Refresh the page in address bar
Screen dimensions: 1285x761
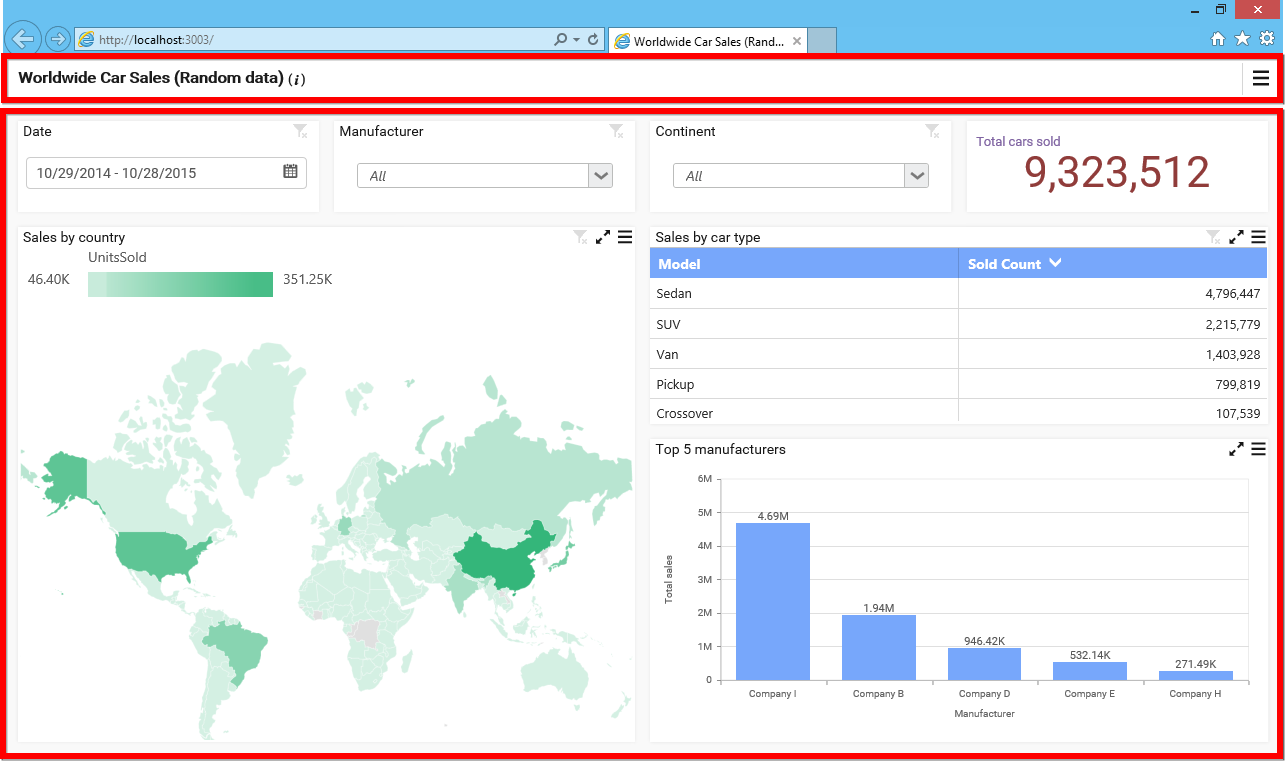(593, 40)
